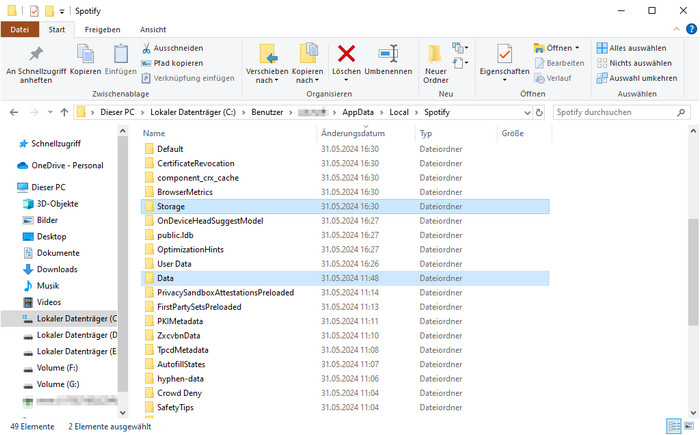Select the Crowd Deny folder

[x=179, y=393]
